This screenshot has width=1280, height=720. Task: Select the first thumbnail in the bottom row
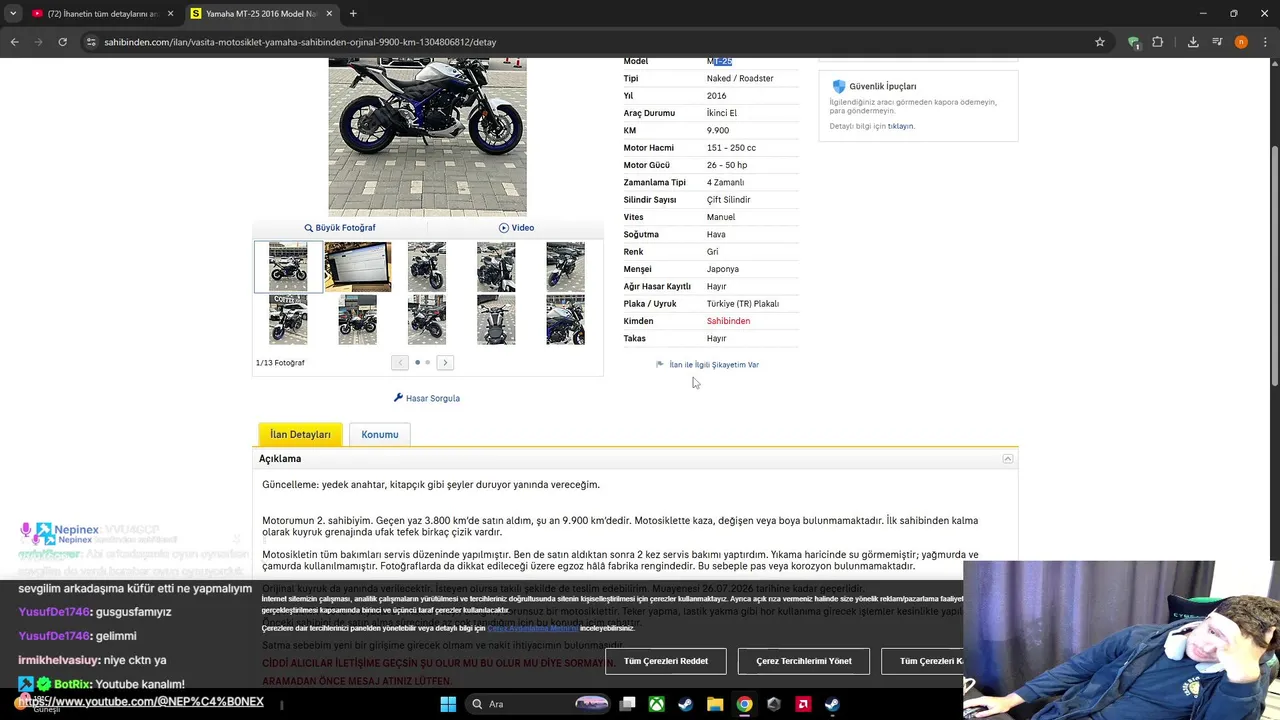point(288,319)
